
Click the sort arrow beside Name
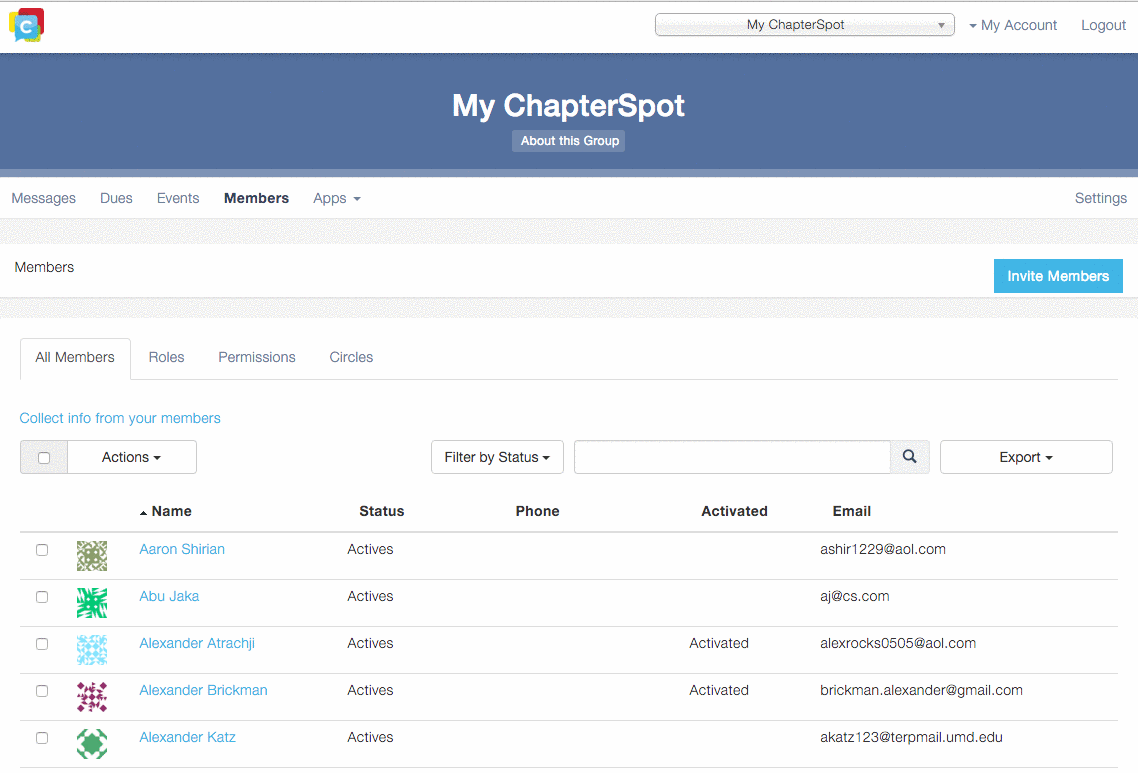point(144,513)
